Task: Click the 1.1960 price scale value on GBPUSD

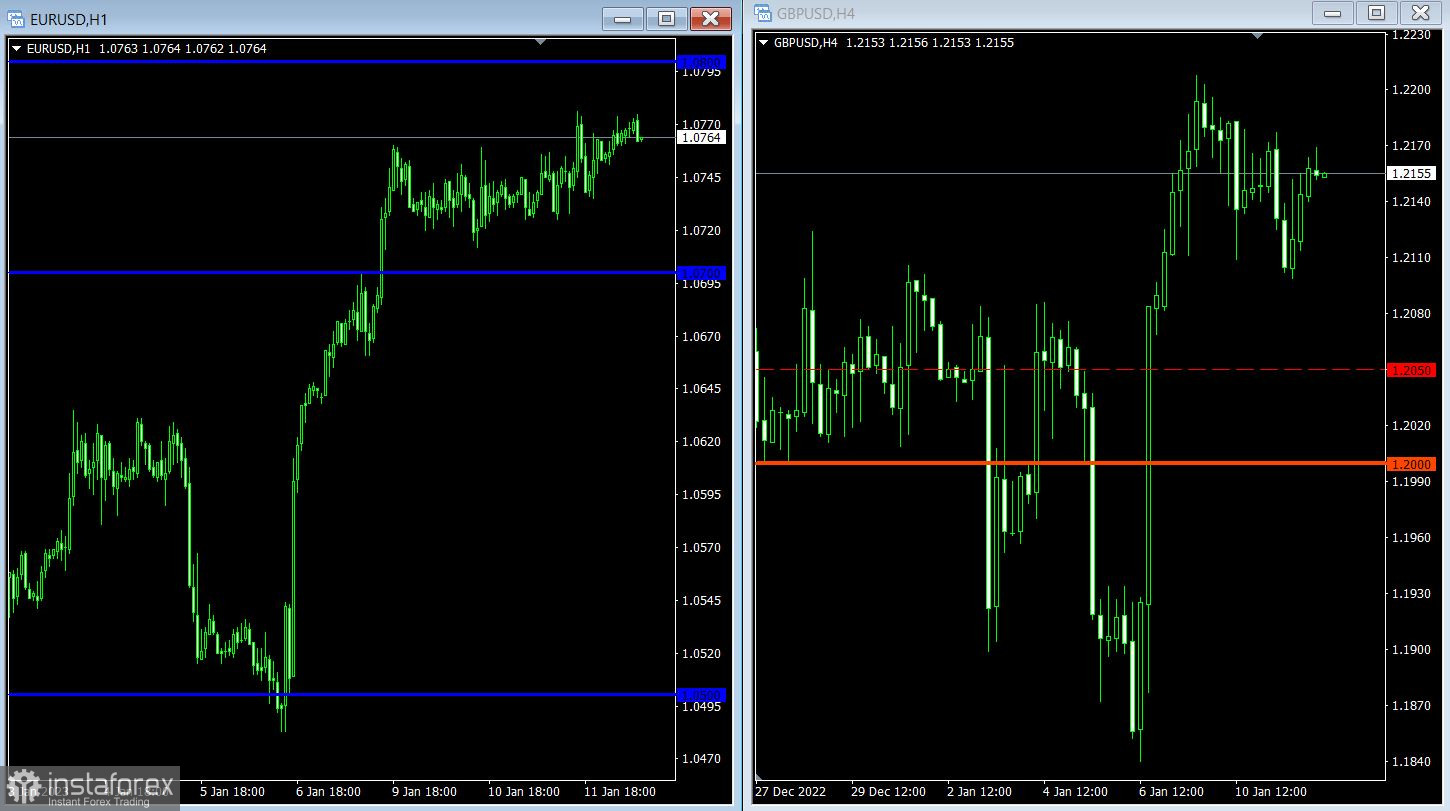Action: (1411, 537)
